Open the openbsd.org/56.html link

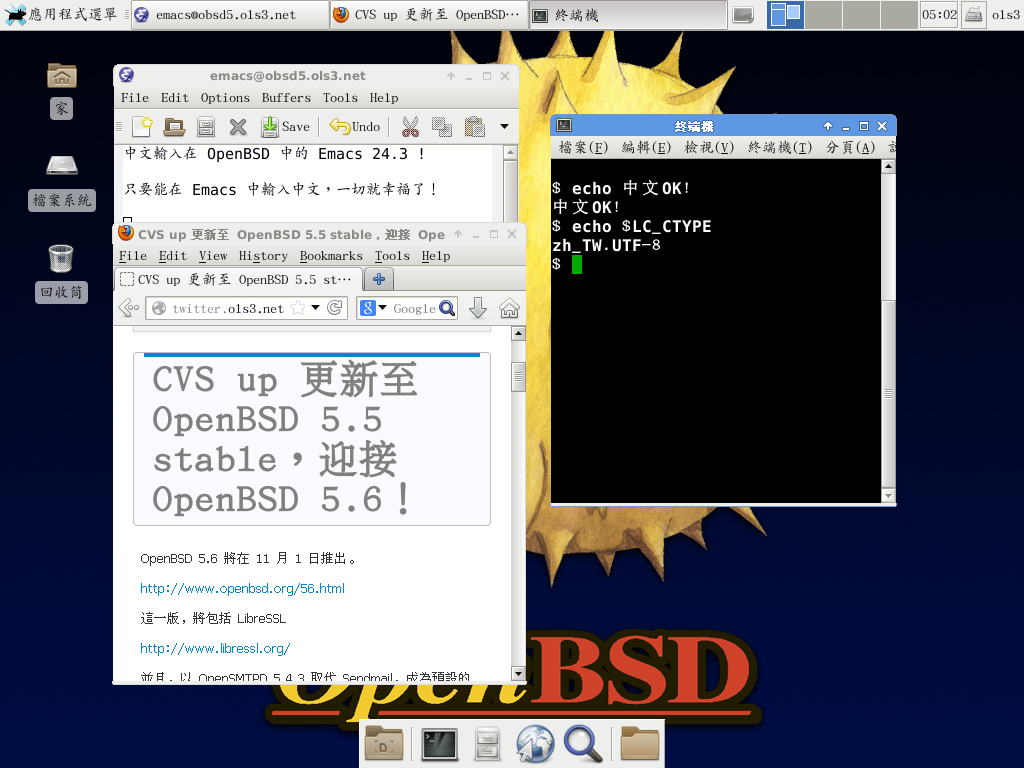[x=242, y=588]
